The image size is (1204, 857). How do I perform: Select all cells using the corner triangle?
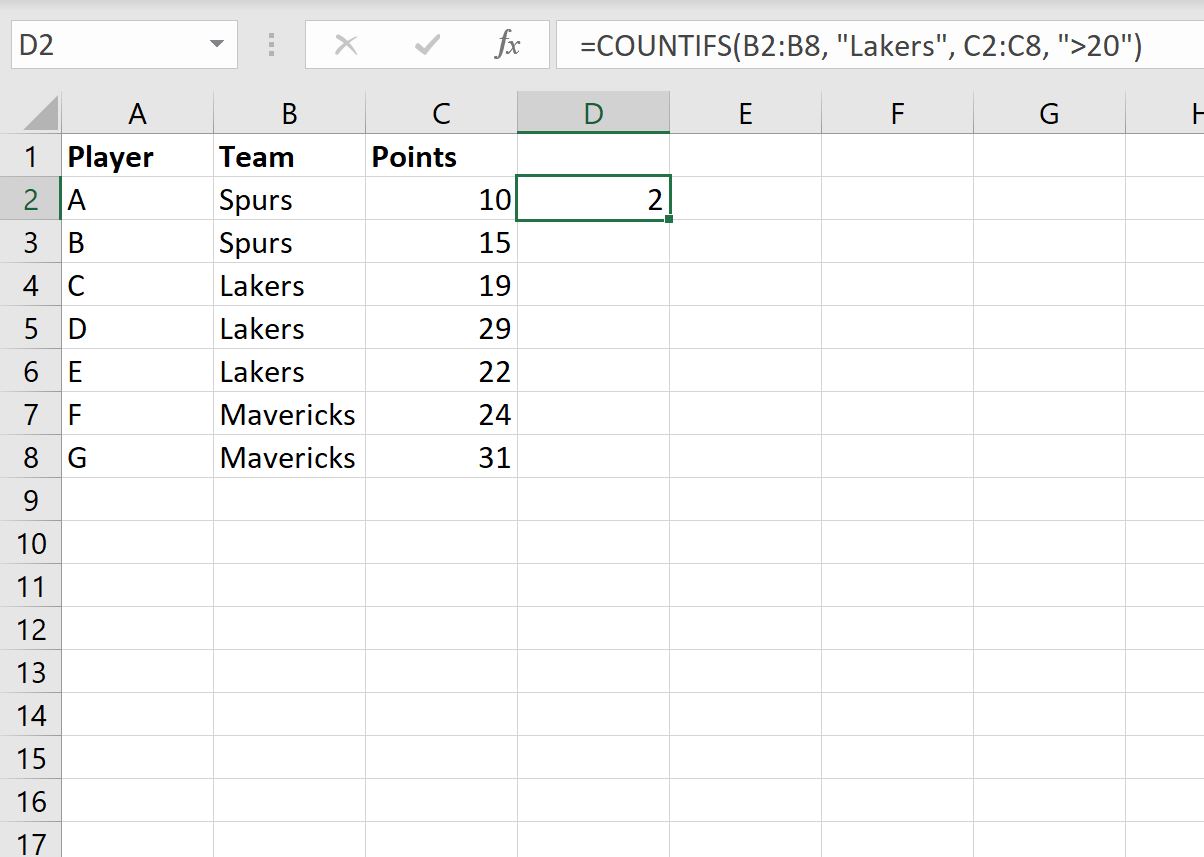click(41, 114)
